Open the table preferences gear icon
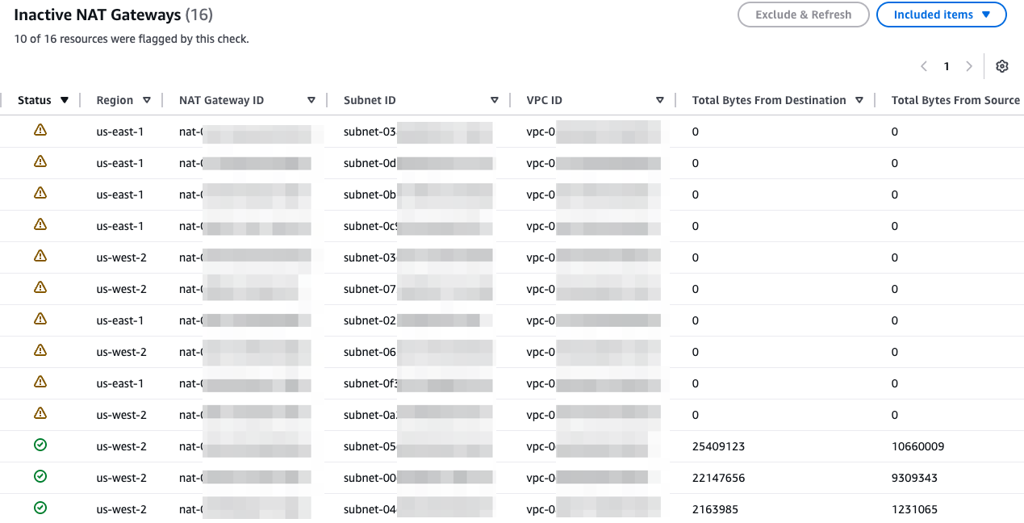Screen dimensions: 1024x523 (x=1002, y=66)
